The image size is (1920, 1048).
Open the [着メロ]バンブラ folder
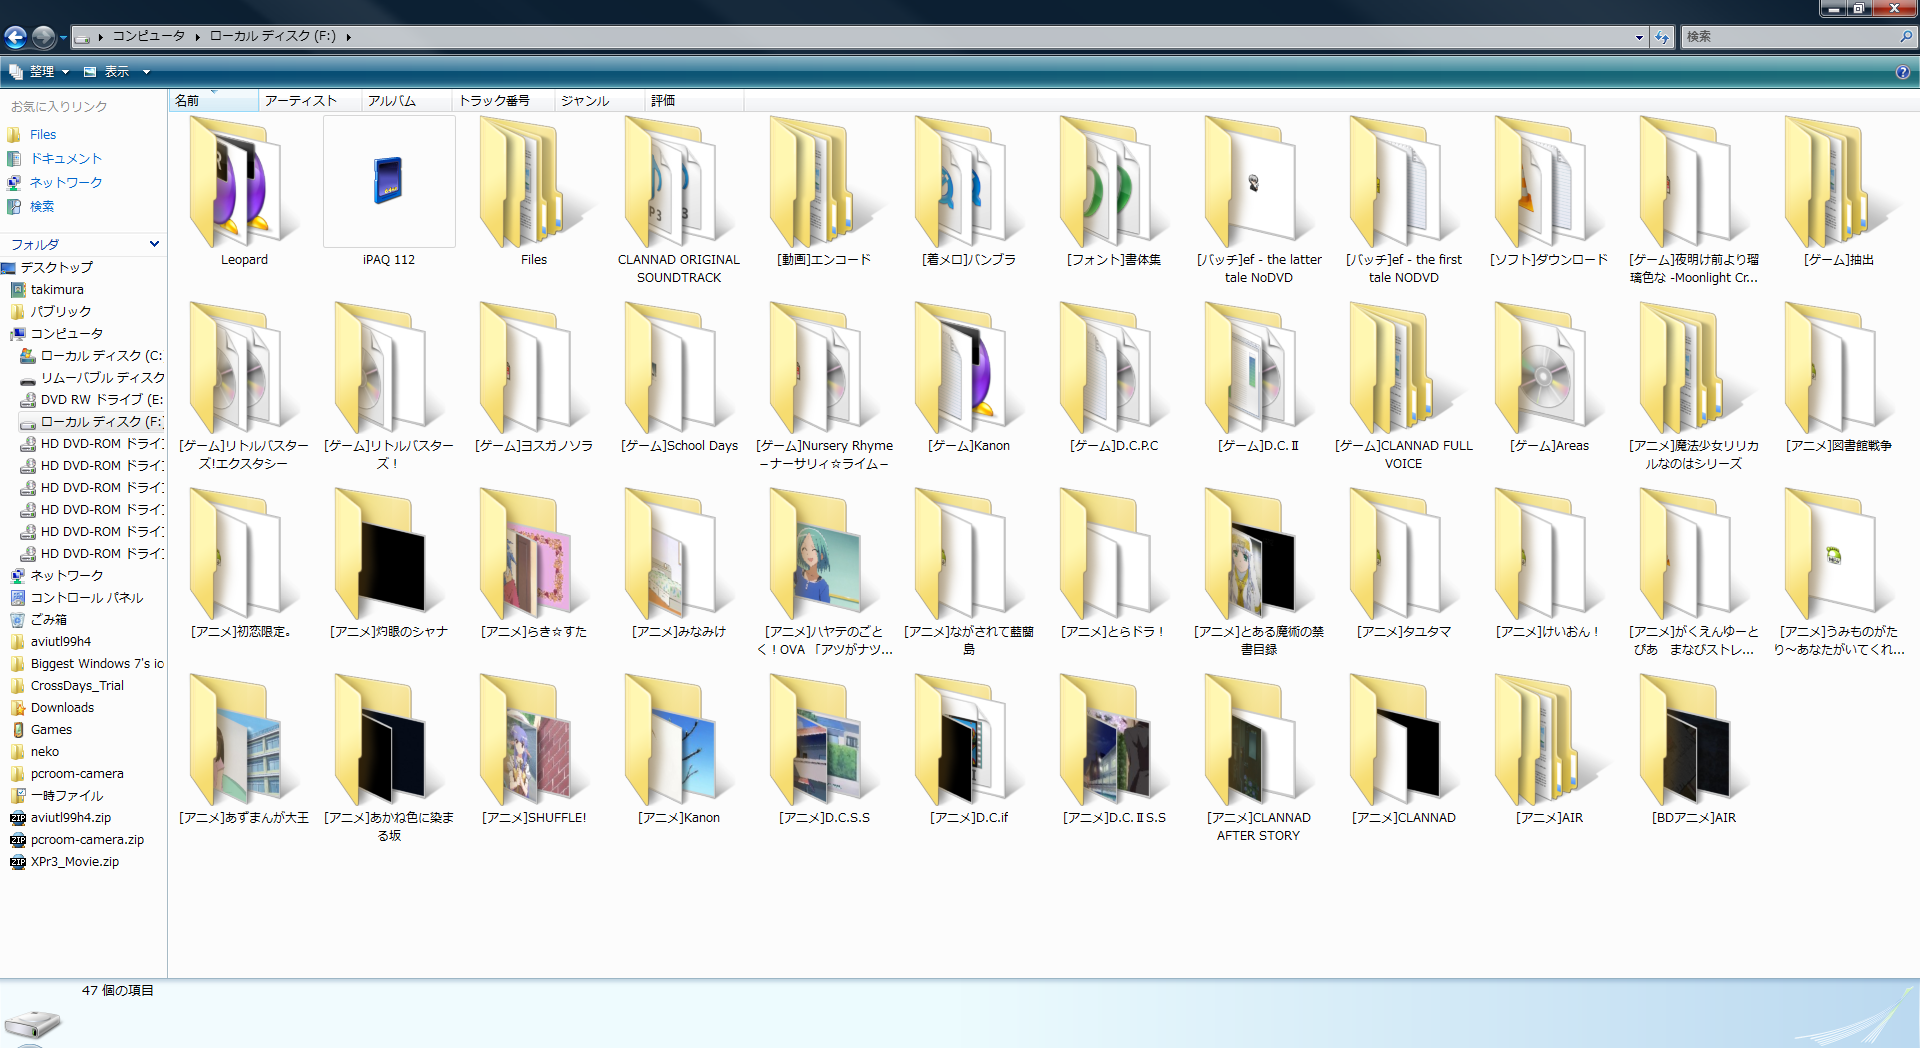pos(969,183)
